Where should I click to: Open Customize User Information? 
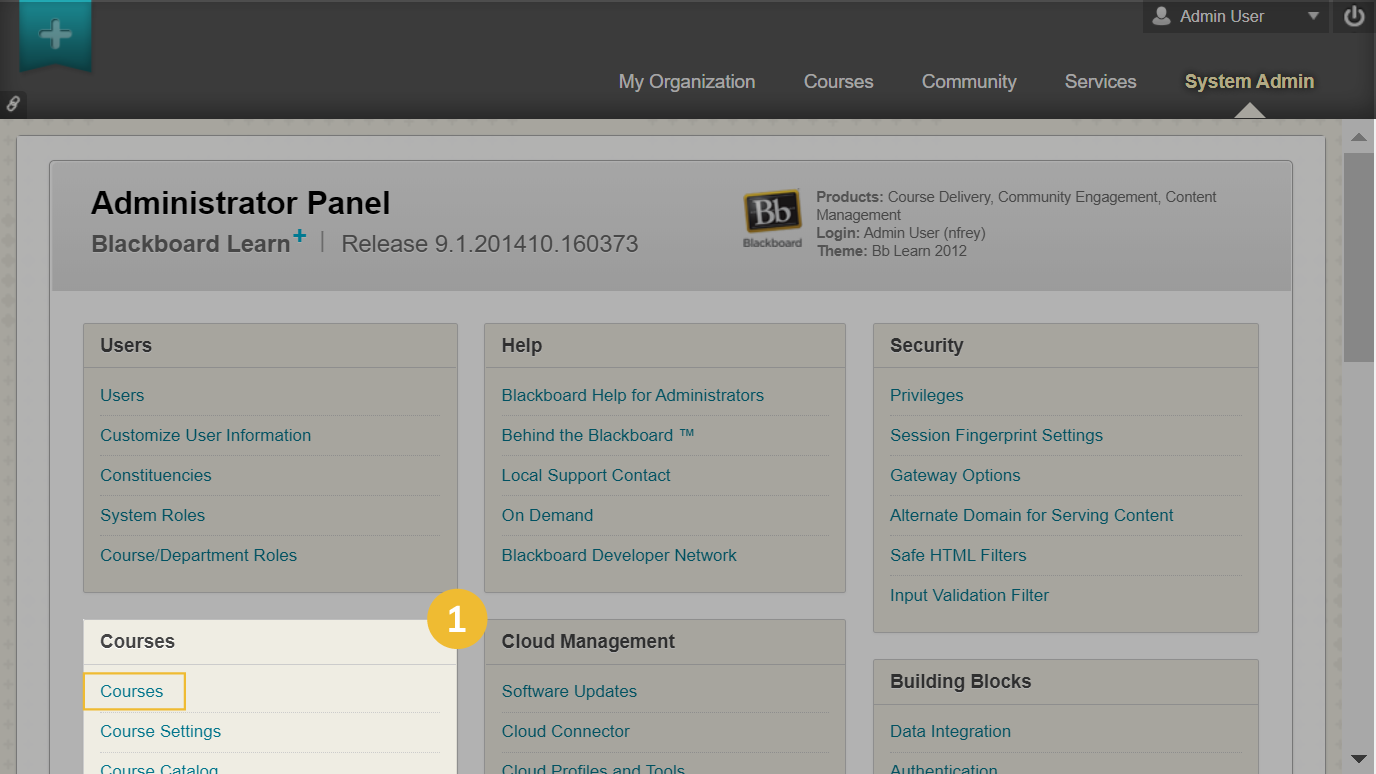(x=205, y=436)
